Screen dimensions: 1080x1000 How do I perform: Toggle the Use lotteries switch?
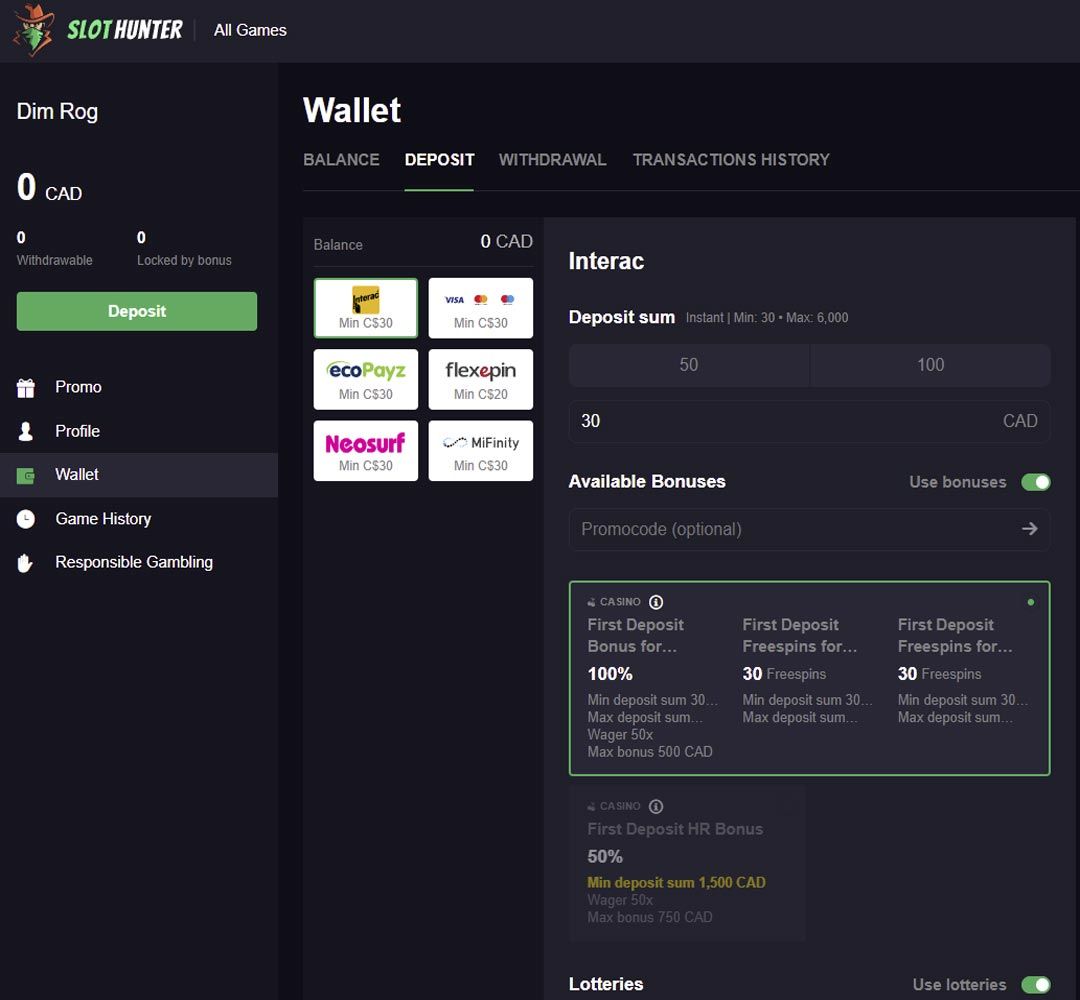point(1035,985)
